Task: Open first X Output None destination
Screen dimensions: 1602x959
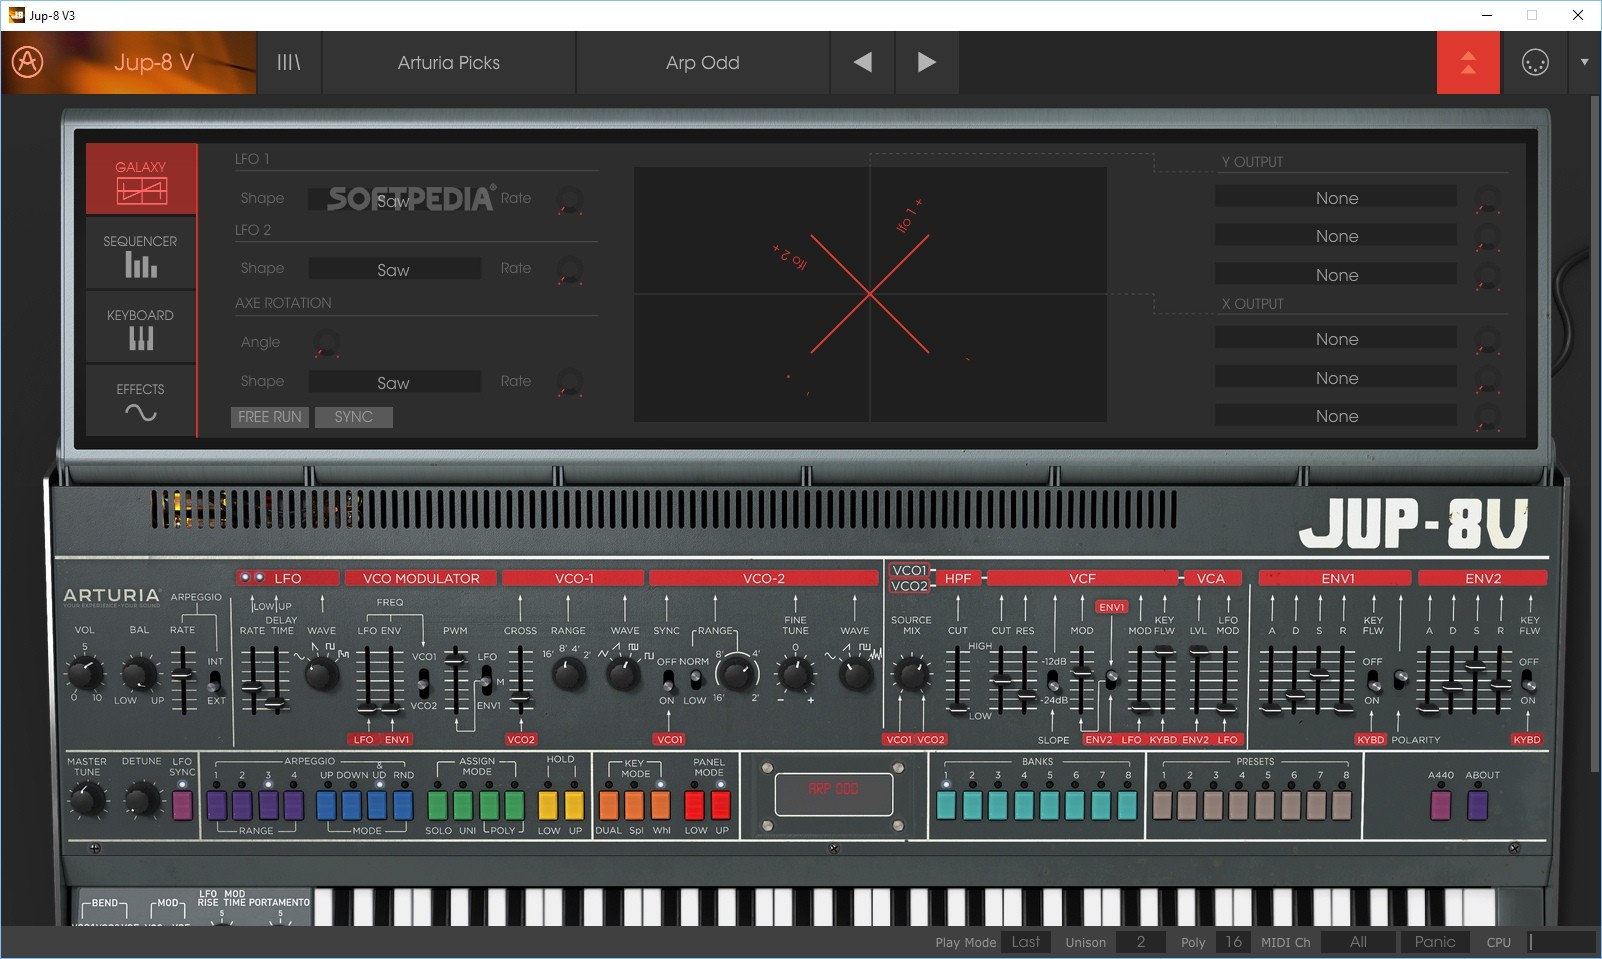Action: point(1336,339)
